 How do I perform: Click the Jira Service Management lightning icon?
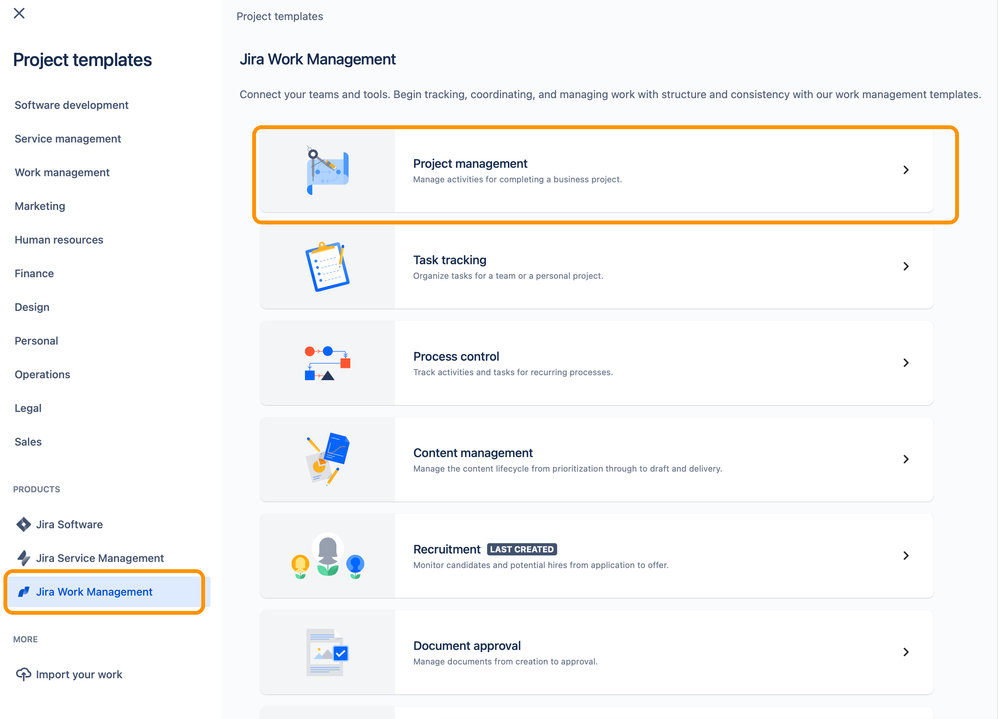click(x=24, y=558)
